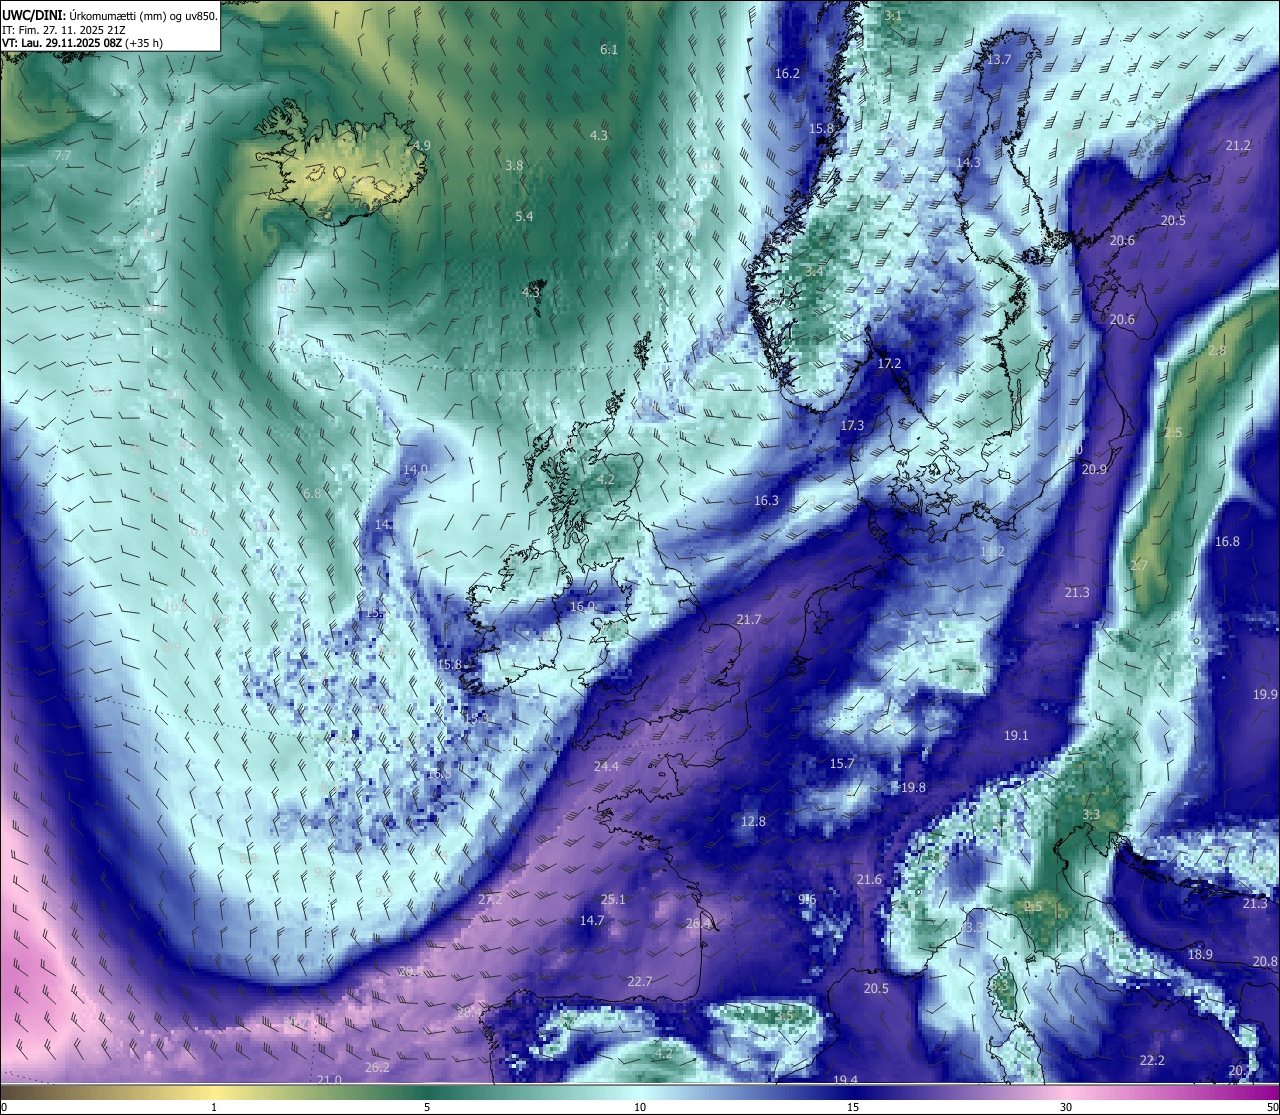This screenshot has width=1280, height=1115.
Task: Click the '21.2' value in the upper right
Action: tap(1238, 145)
